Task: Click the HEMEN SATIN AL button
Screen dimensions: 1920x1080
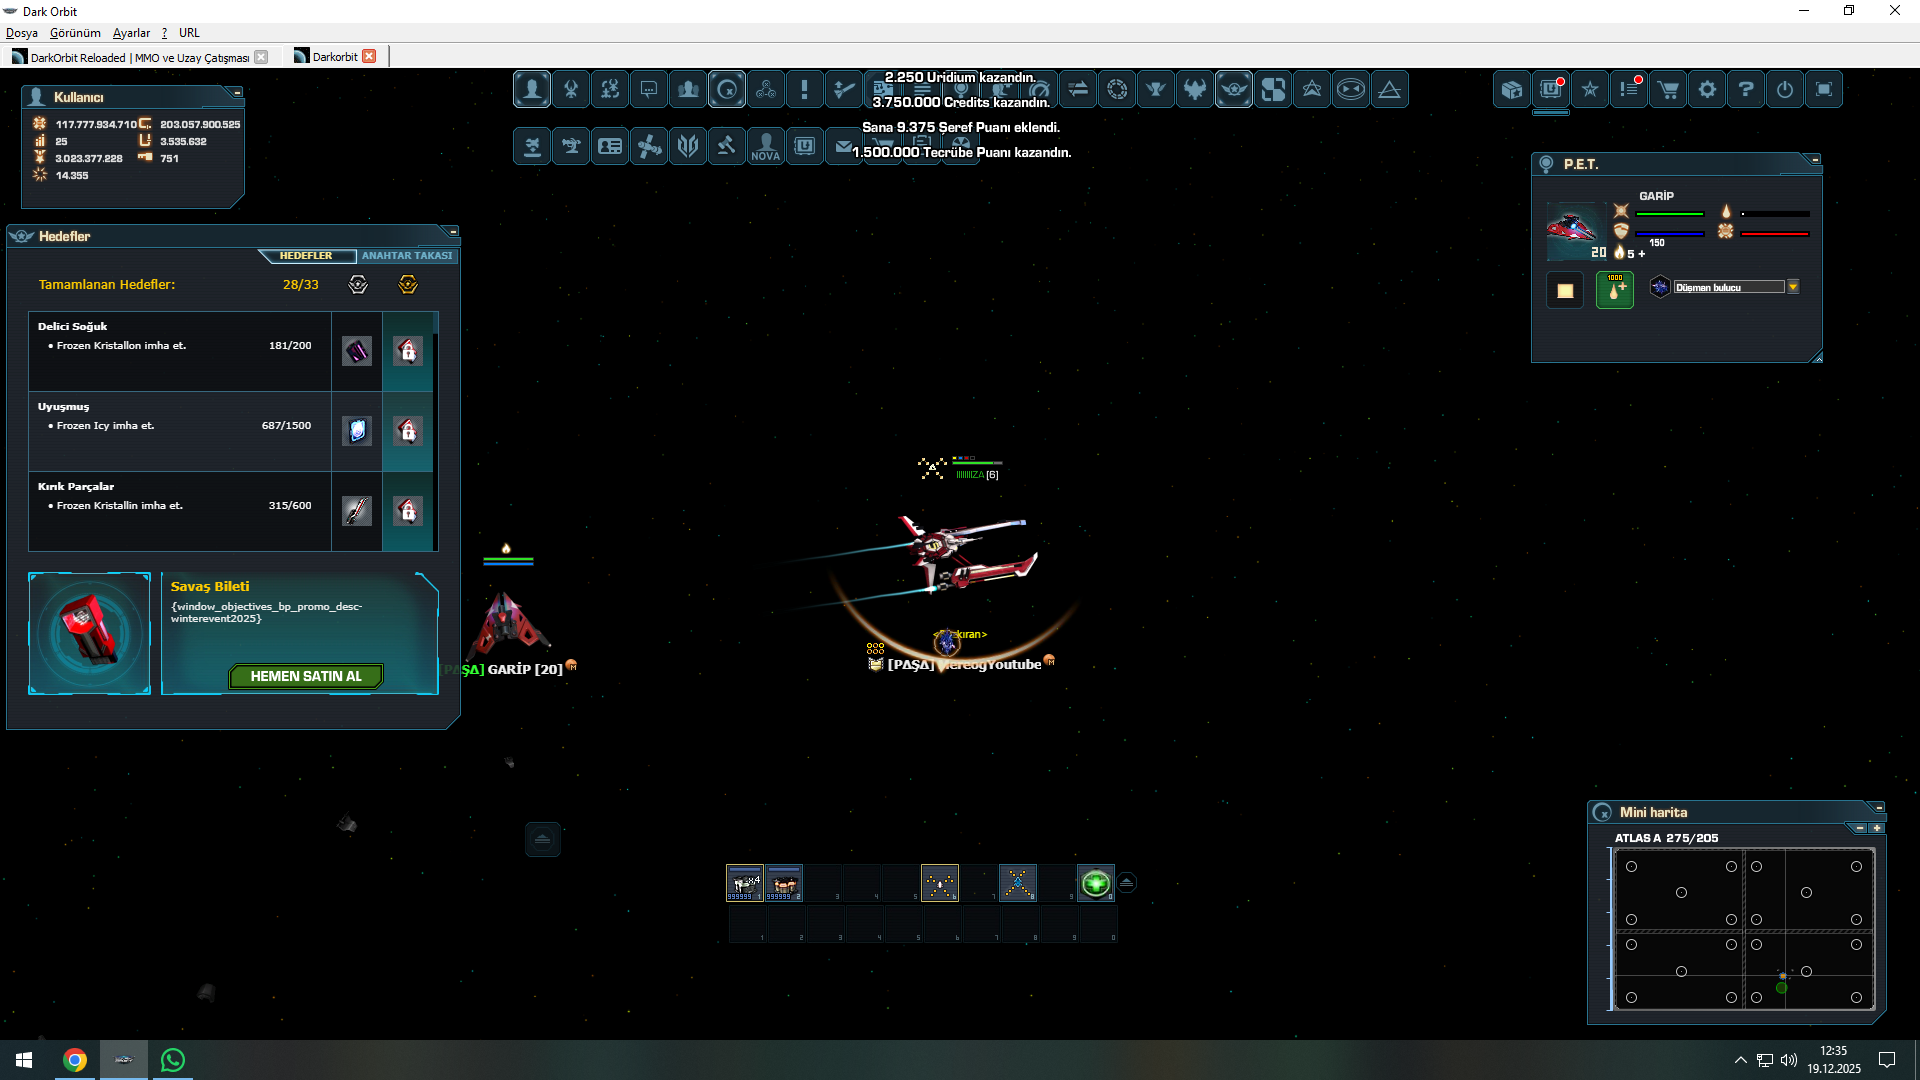Action: pyautogui.click(x=306, y=677)
